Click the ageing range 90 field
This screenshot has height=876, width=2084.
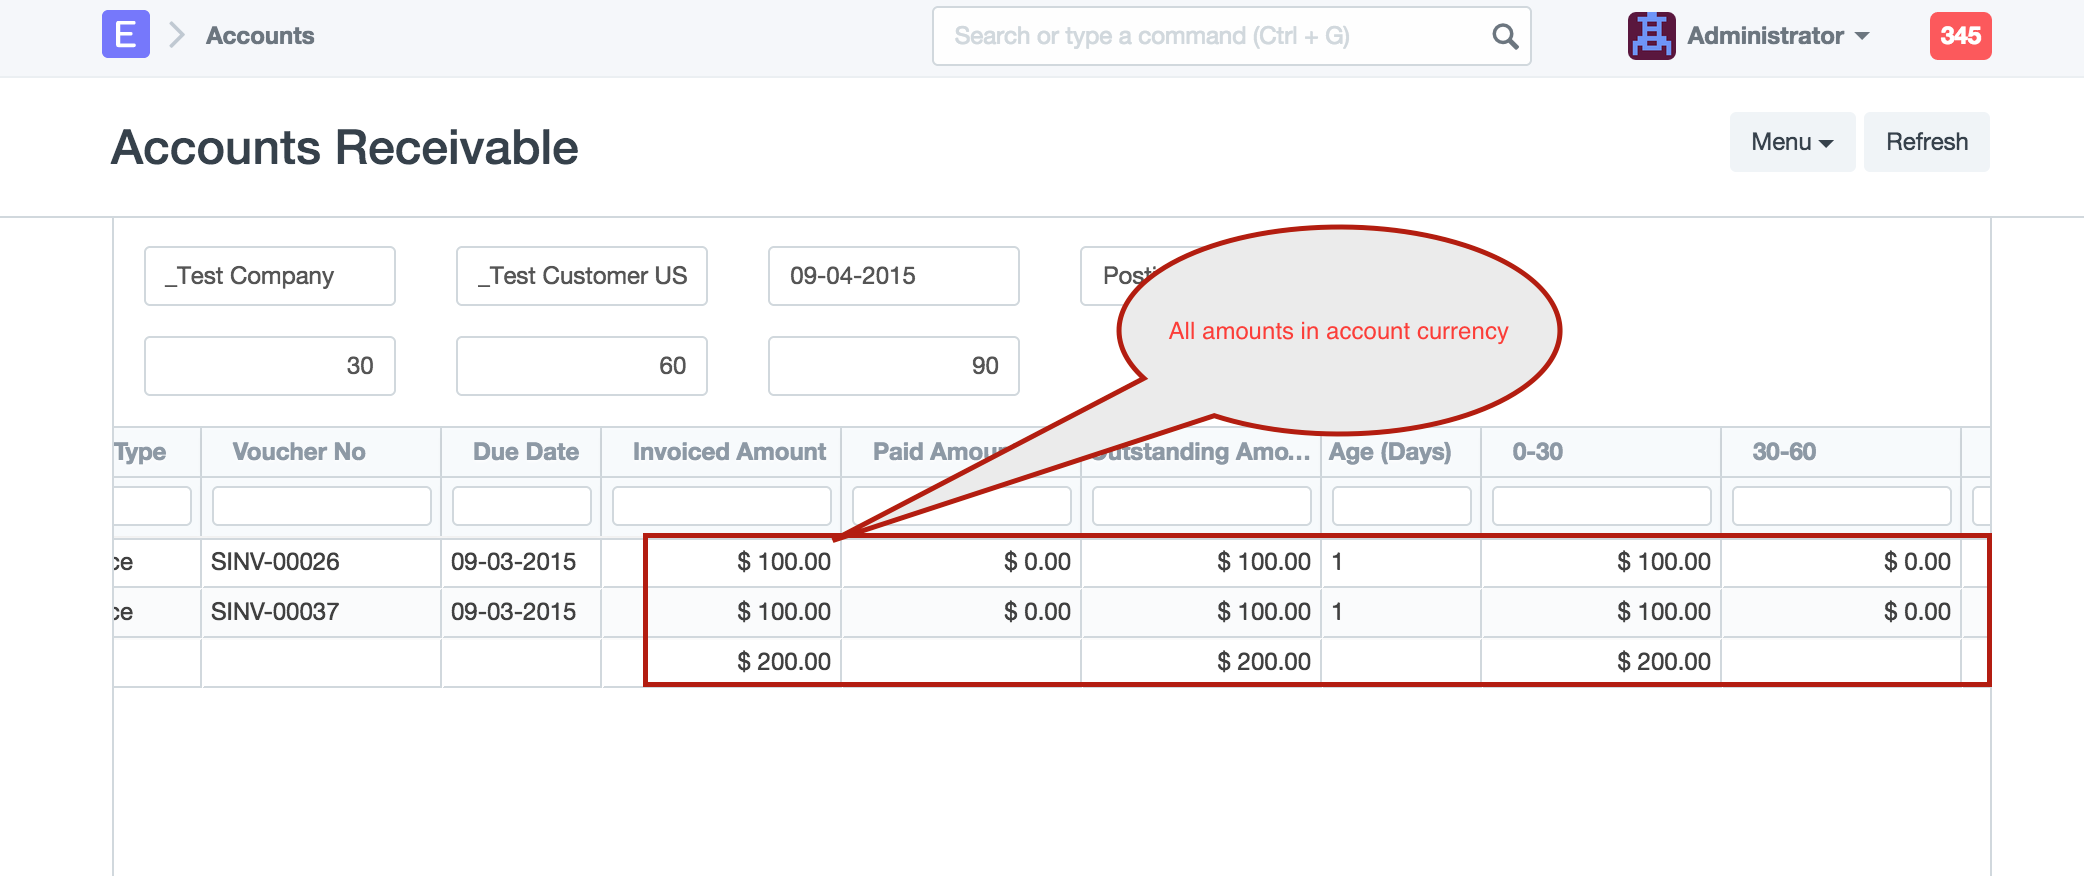(x=893, y=366)
